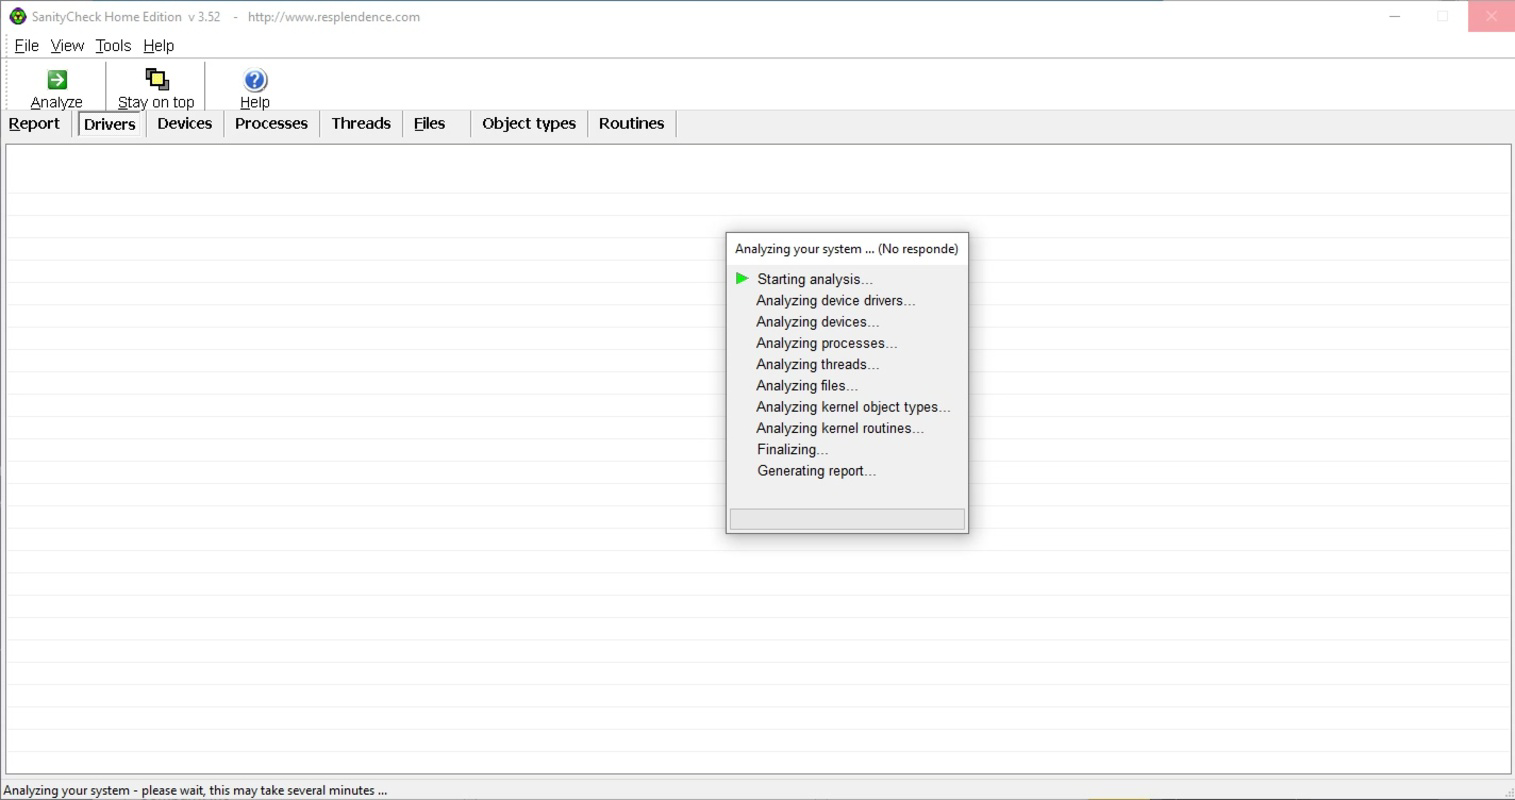The image size is (1515, 800).
Task: Switch to the Threads tab
Action: (361, 124)
